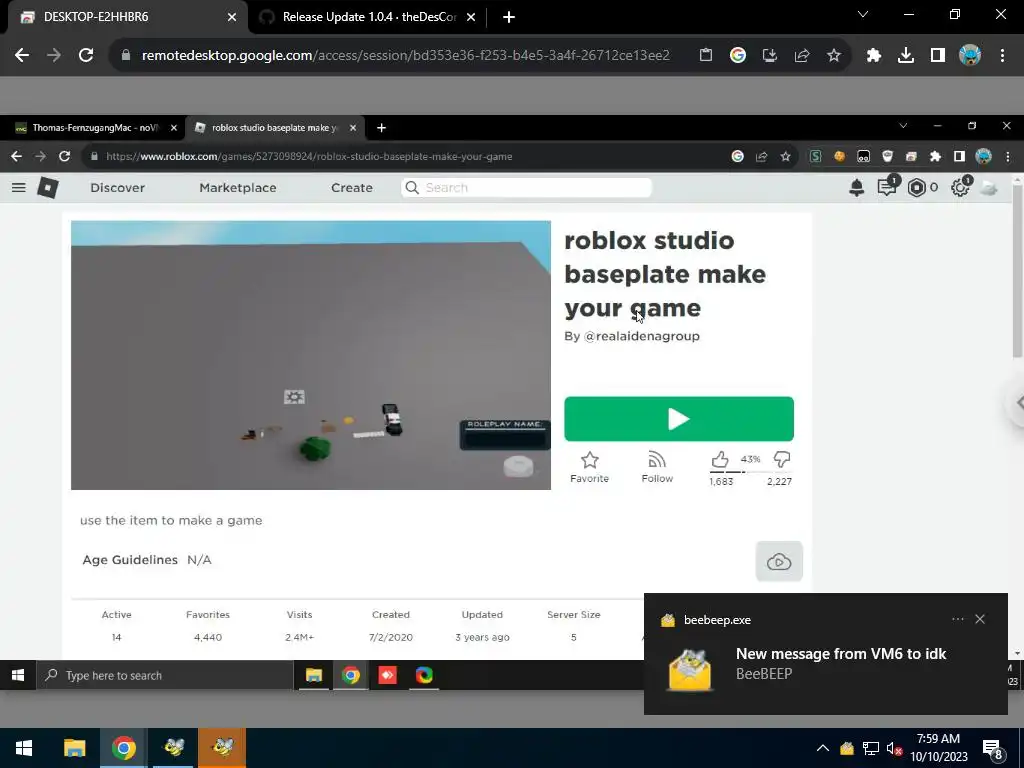Click the remote Windows Start button
The image size is (1024, 768).
(x=18, y=675)
